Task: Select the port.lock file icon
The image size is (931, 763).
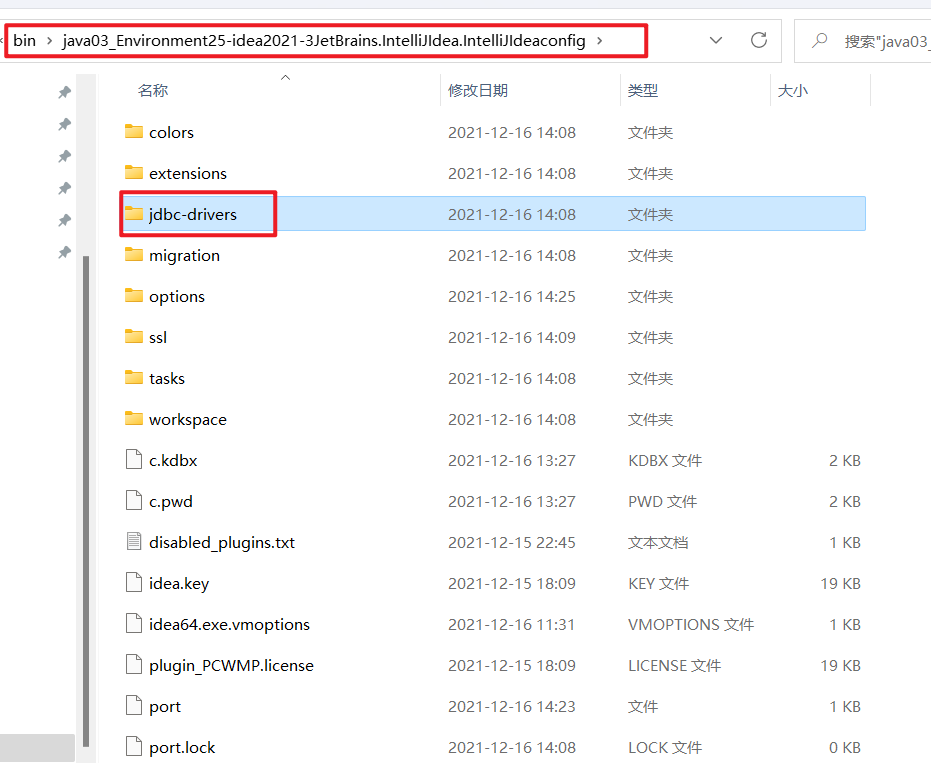Action: tap(135, 747)
